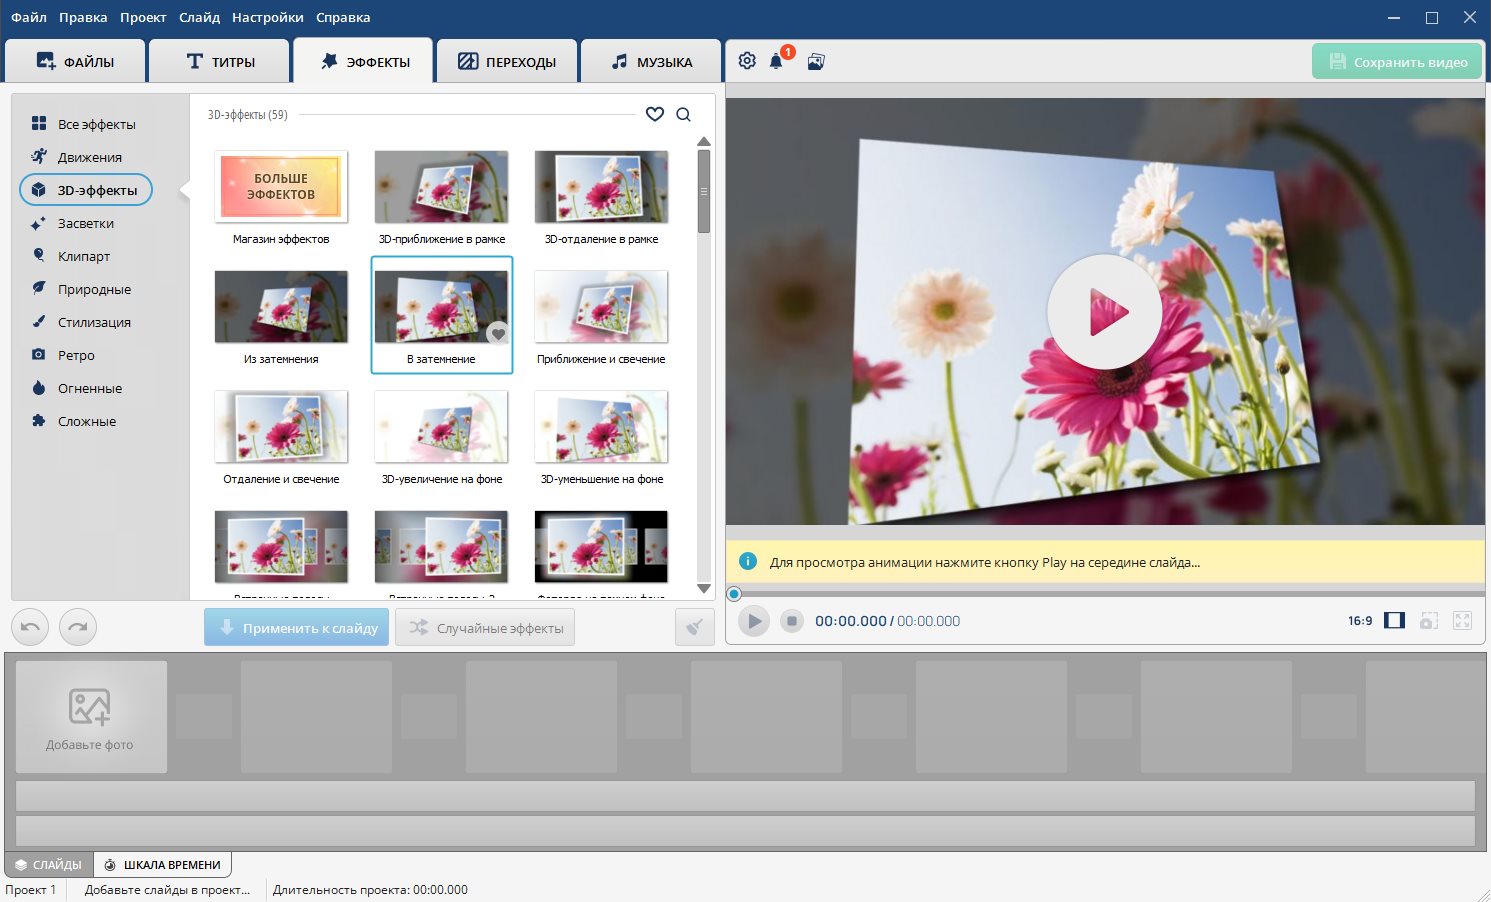The height and width of the screenshot is (902, 1491).
Task: Click the undo arrow button
Action: pos(30,628)
